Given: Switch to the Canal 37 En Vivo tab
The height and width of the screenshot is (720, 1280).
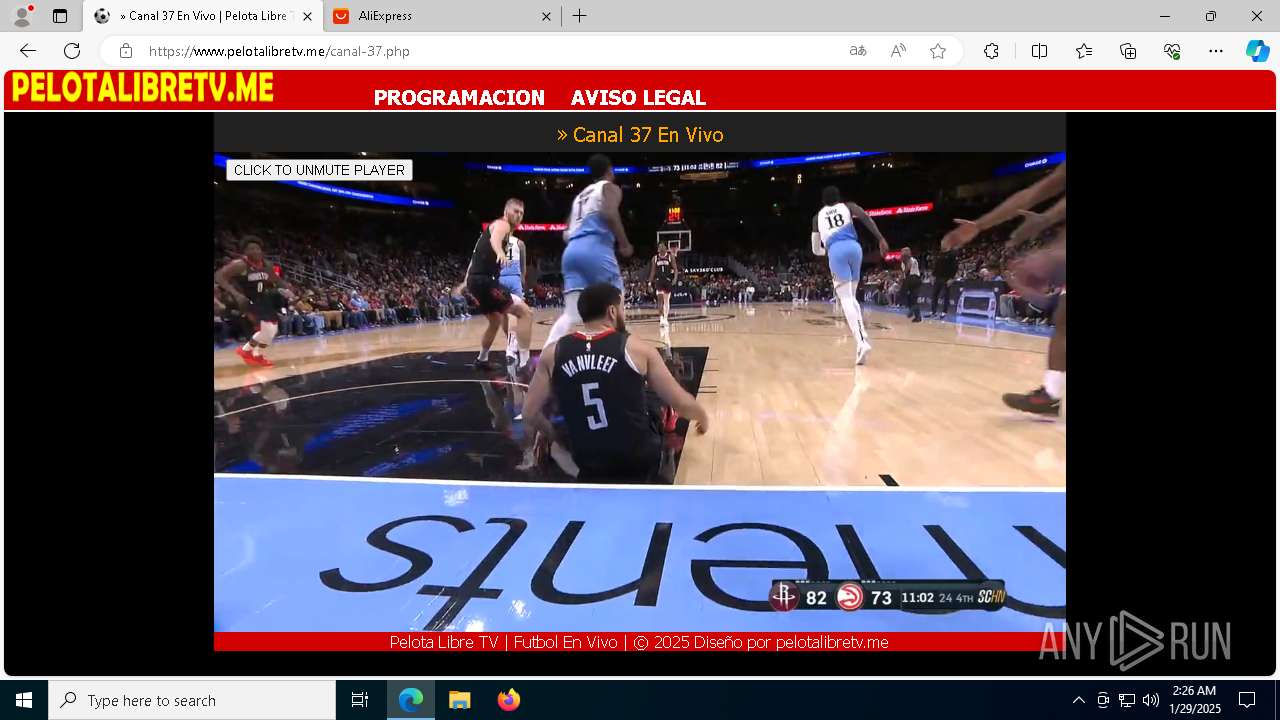Looking at the screenshot, I should pos(203,16).
